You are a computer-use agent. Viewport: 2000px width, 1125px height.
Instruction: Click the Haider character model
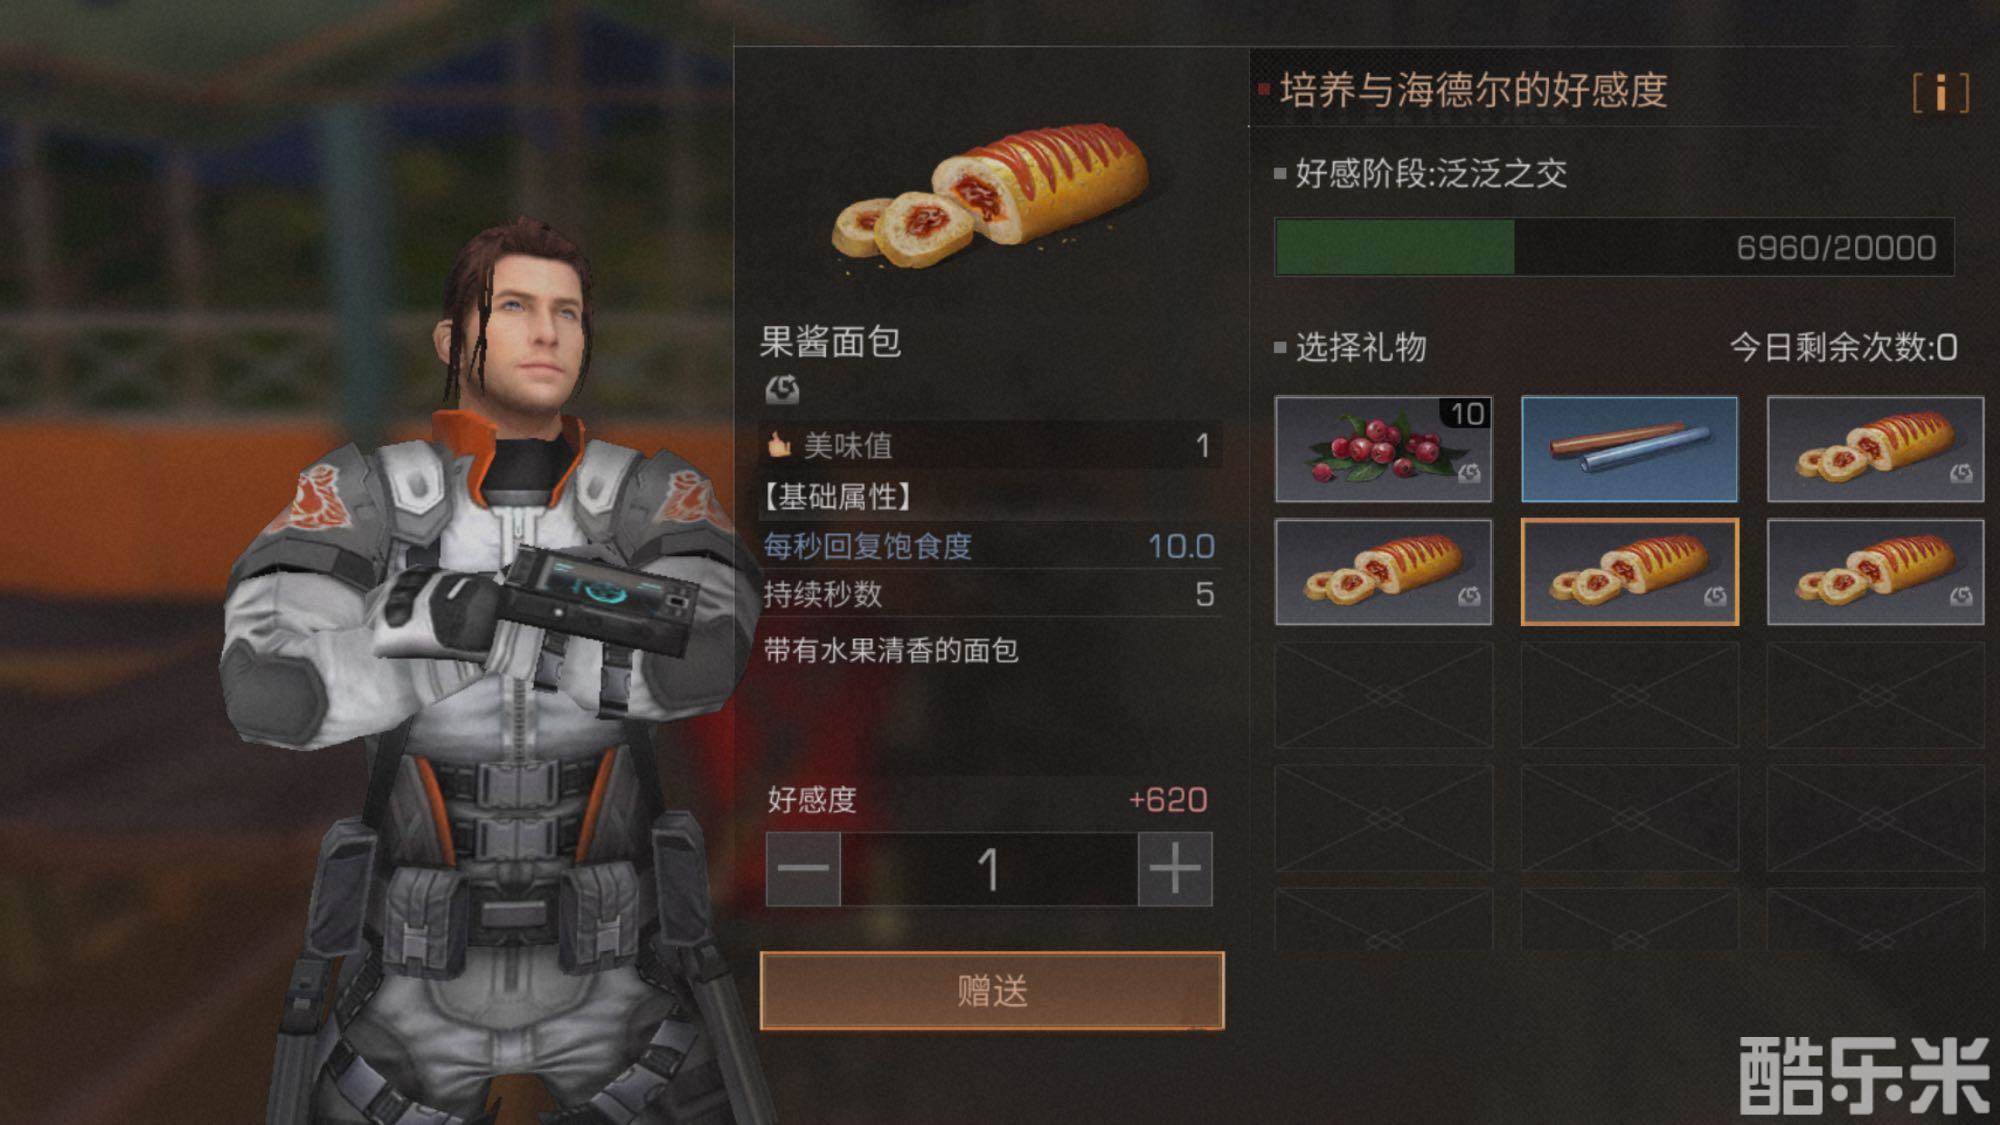click(490, 680)
